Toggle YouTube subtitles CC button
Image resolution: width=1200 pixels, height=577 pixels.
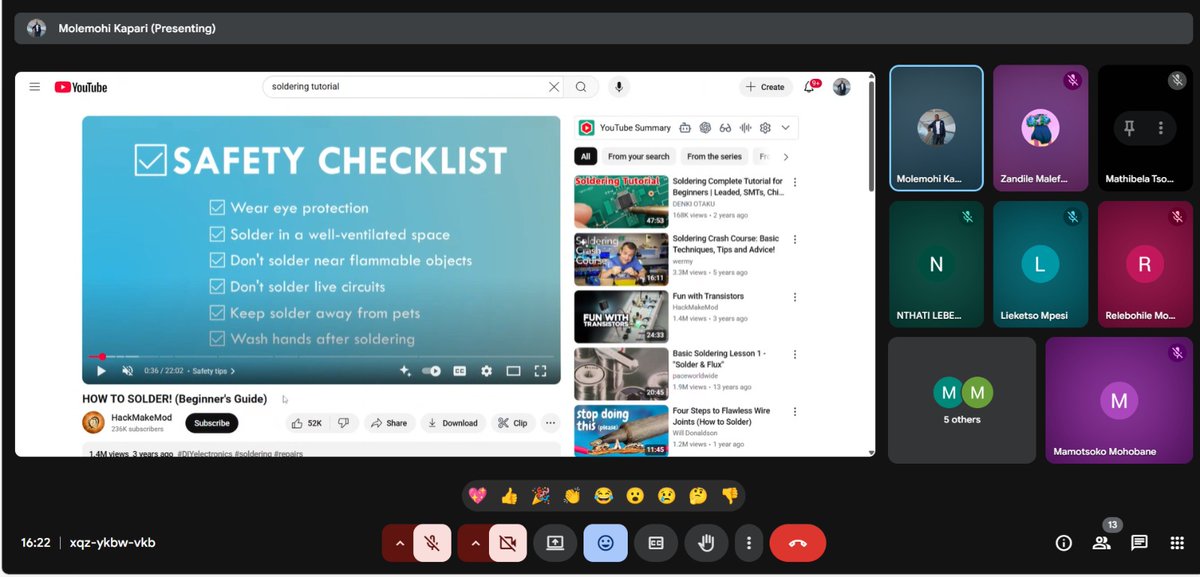[x=460, y=371]
